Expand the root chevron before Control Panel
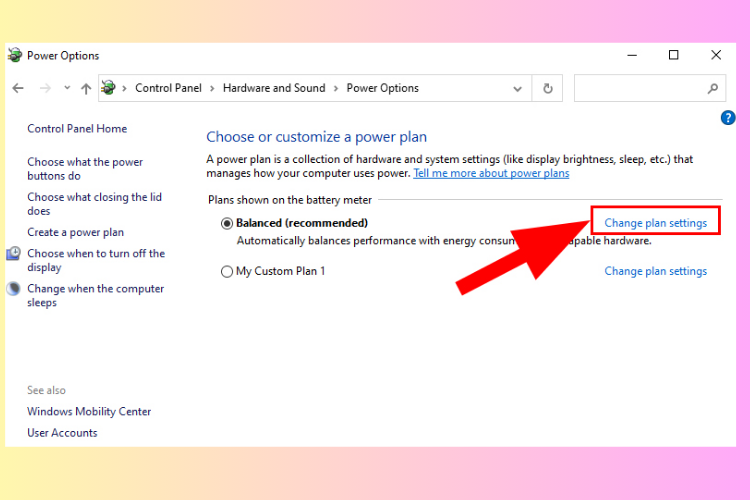The width and height of the screenshot is (750, 500). pyautogui.click(x=124, y=88)
